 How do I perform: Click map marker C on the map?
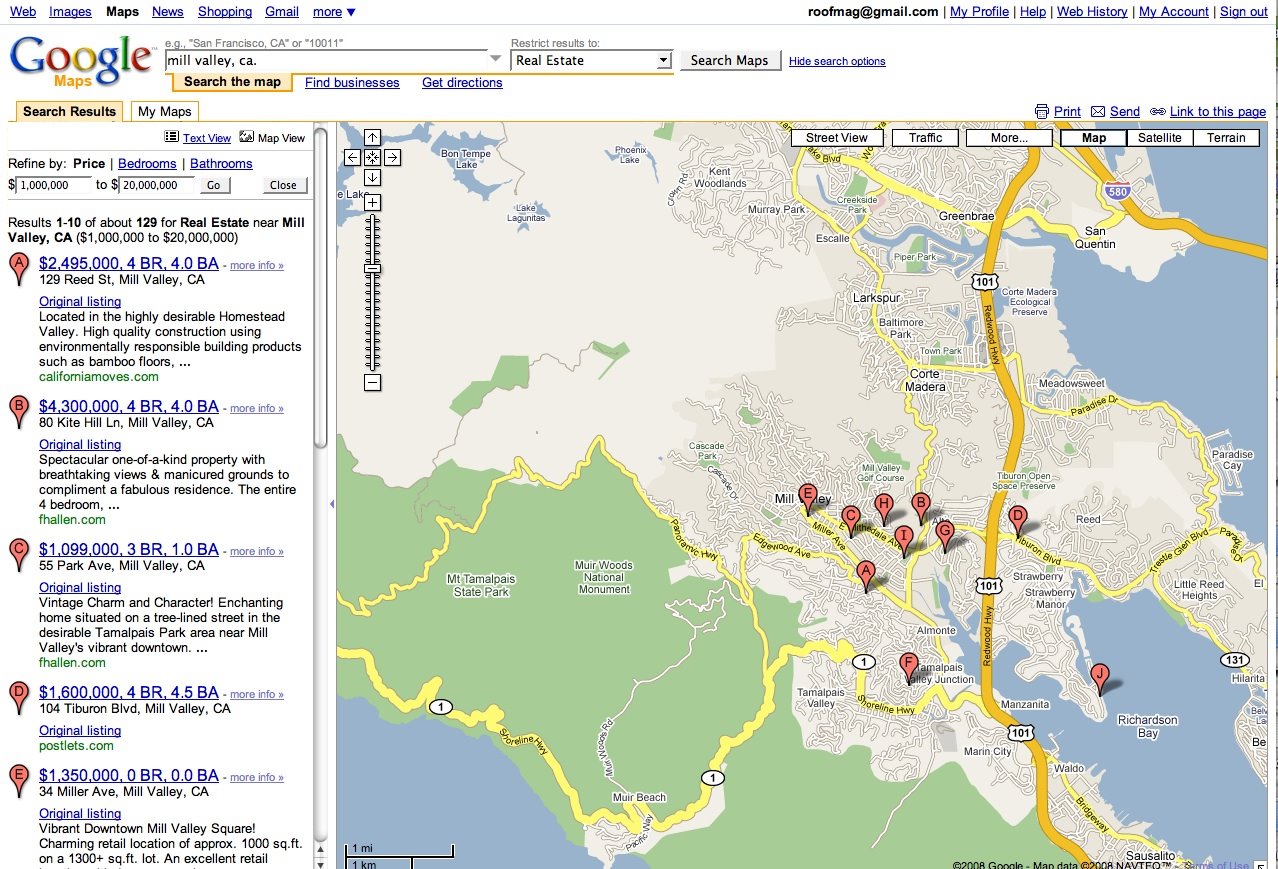click(x=851, y=520)
